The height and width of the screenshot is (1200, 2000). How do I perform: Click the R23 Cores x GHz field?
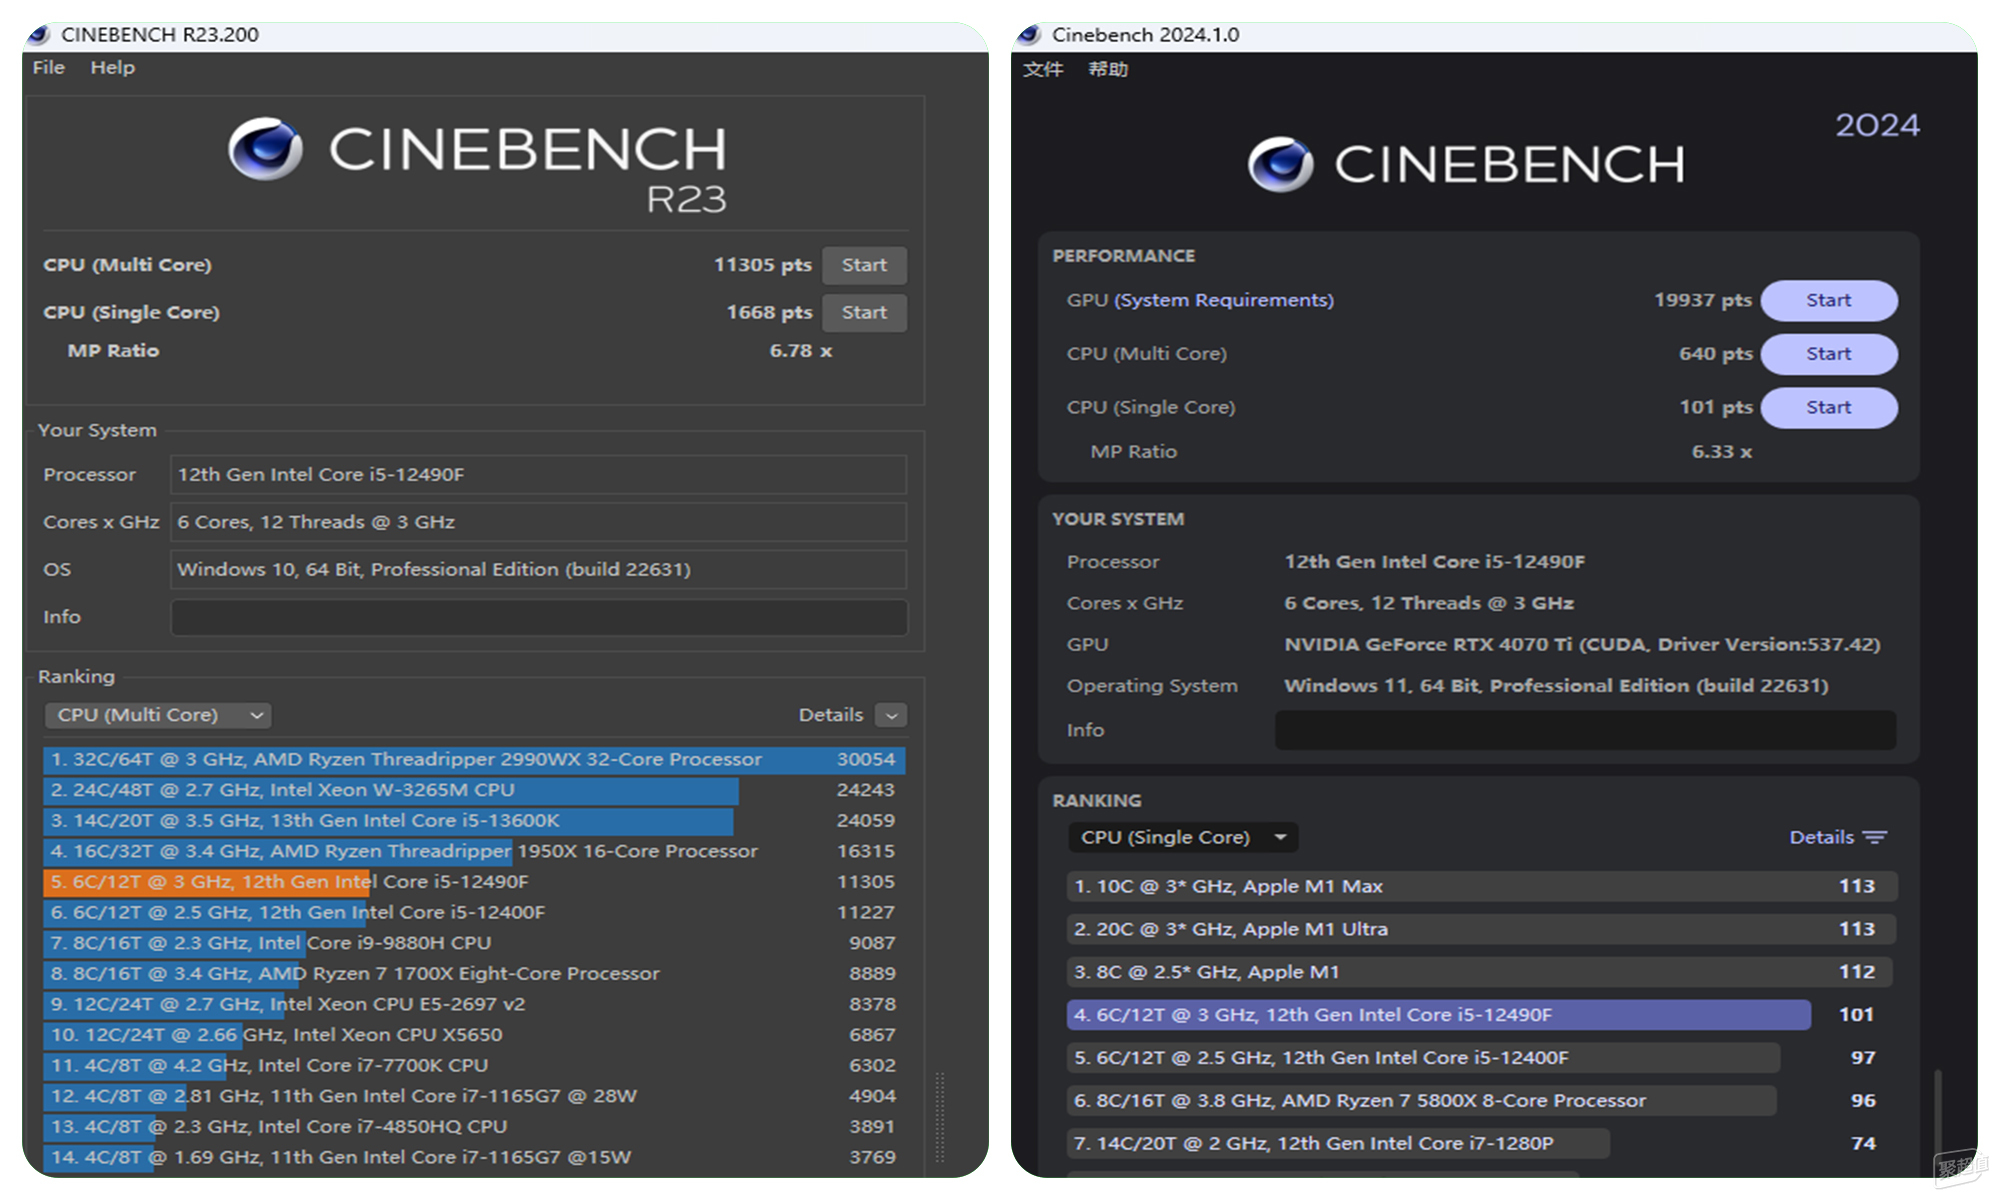pos(539,522)
